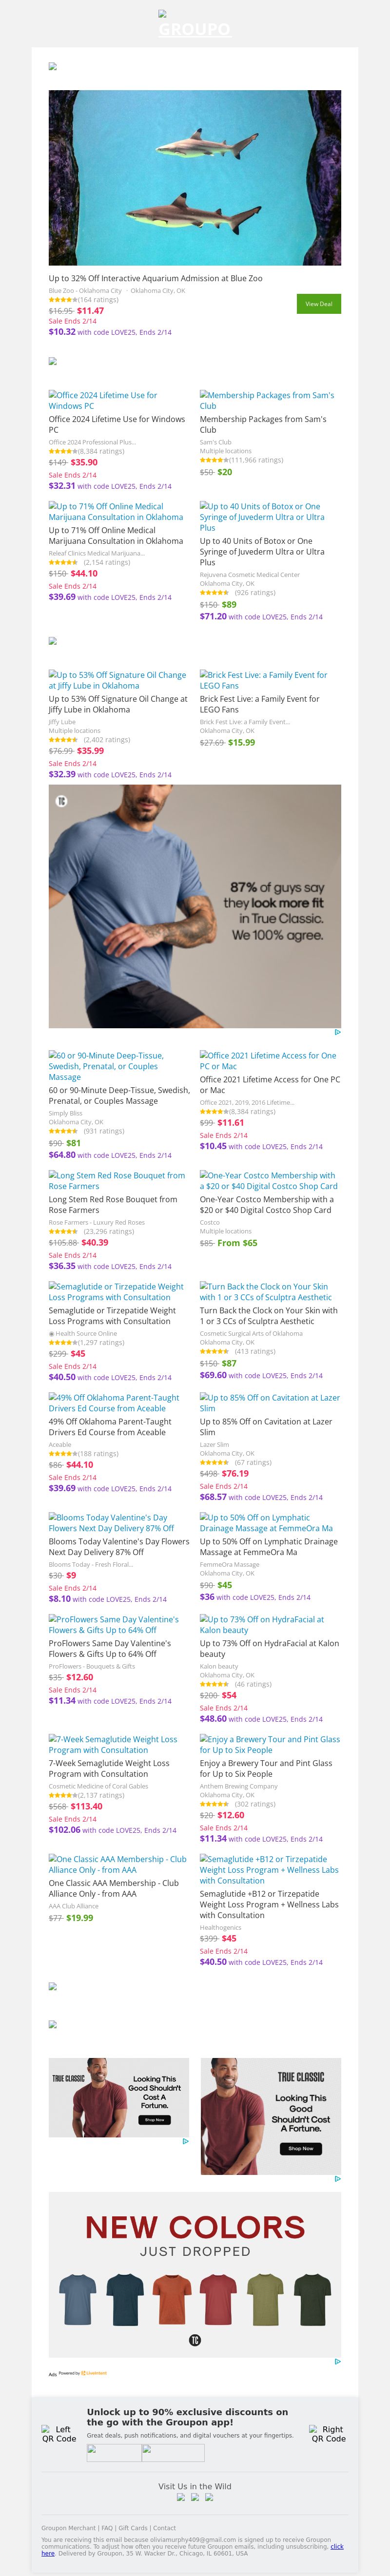
Task: Click Shop Now on the right True Classic ad
Action: [300, 2148]
